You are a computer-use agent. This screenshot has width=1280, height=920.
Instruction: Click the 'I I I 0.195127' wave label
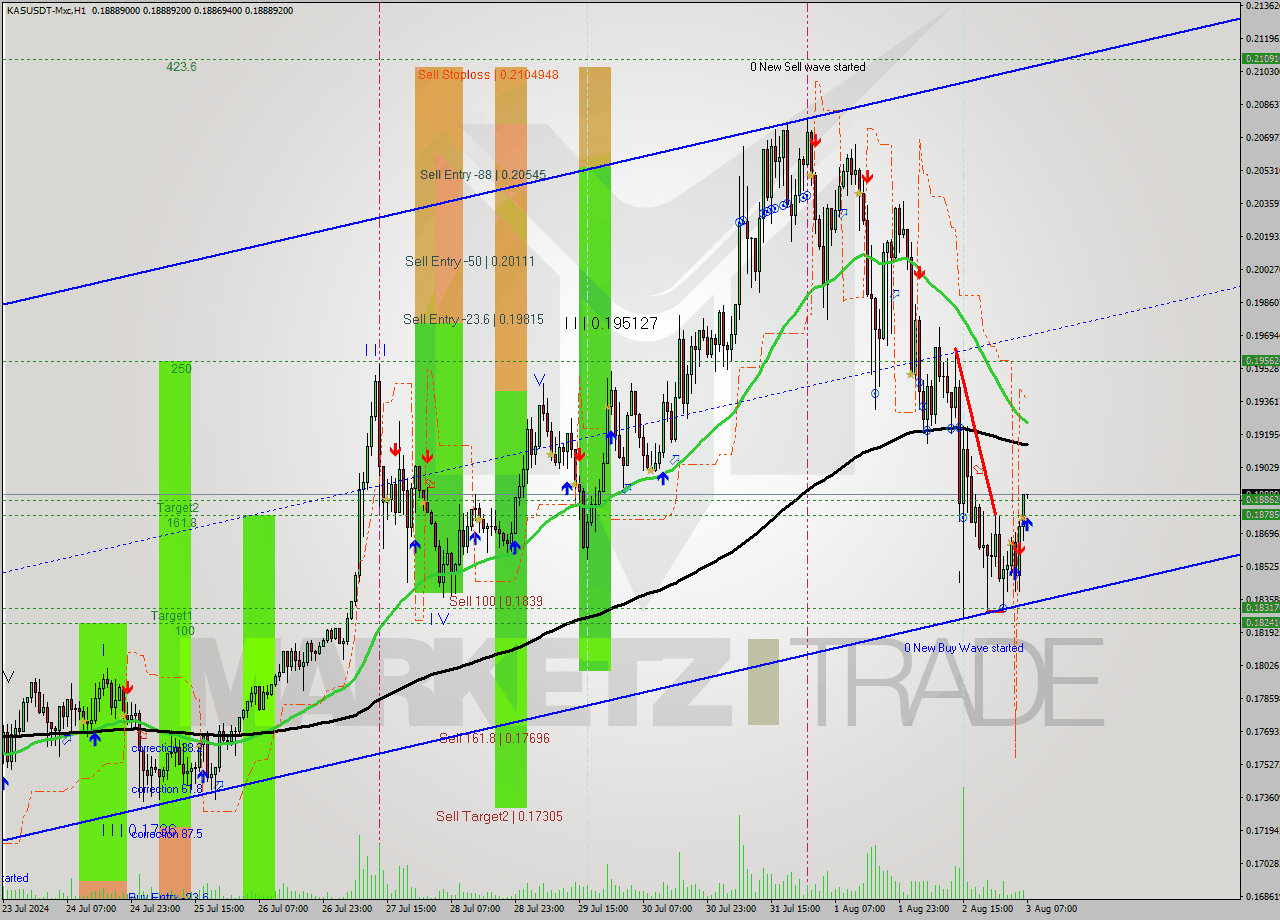pyautogui.click(x=611, y=323)
